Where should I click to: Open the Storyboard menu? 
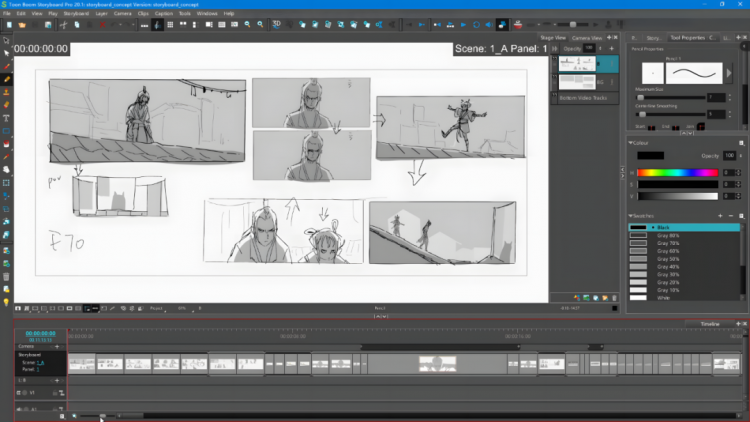pyautogui.click(x=76, y=13)
